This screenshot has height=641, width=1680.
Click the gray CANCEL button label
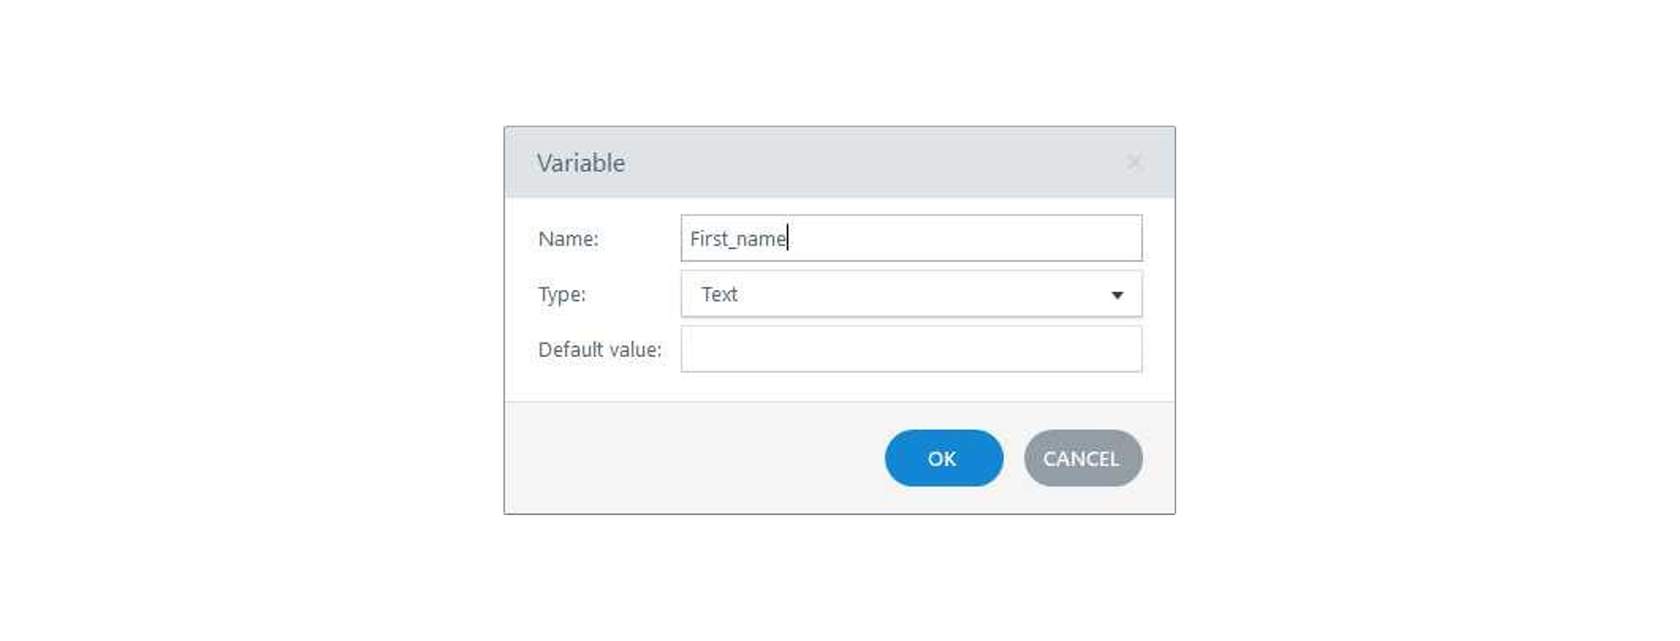pyautogui.click(x=1081, y=459)
